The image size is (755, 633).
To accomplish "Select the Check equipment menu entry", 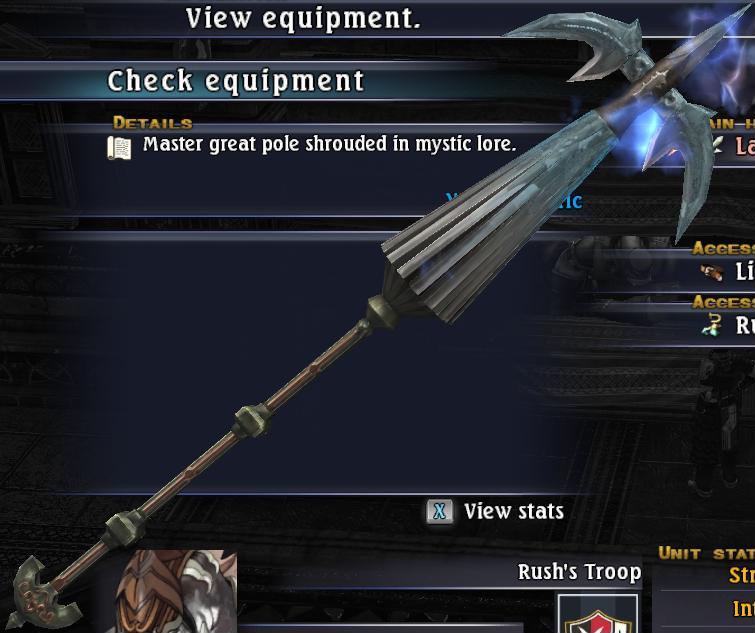I will (235, 81).
